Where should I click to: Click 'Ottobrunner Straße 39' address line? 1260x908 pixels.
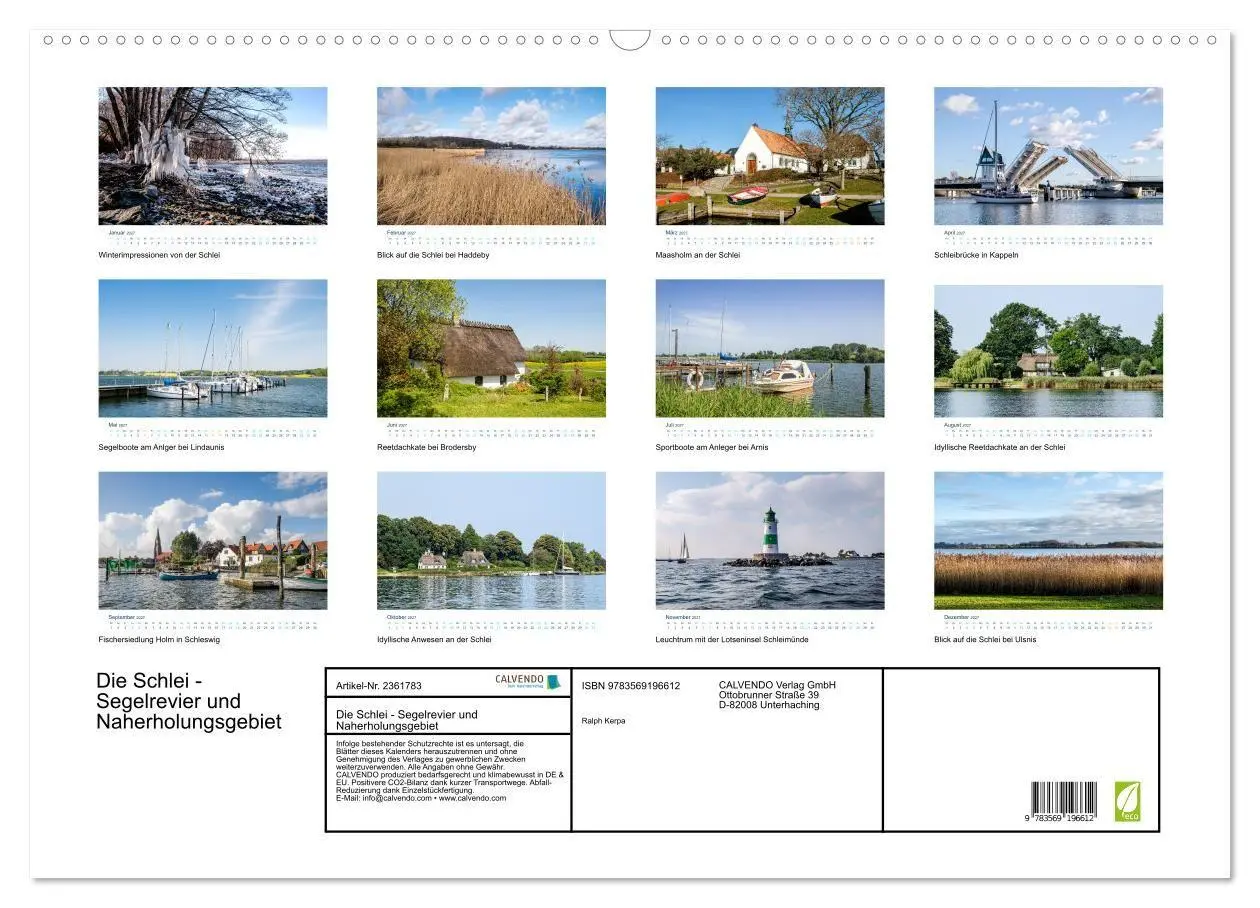(x=769, y=695)
